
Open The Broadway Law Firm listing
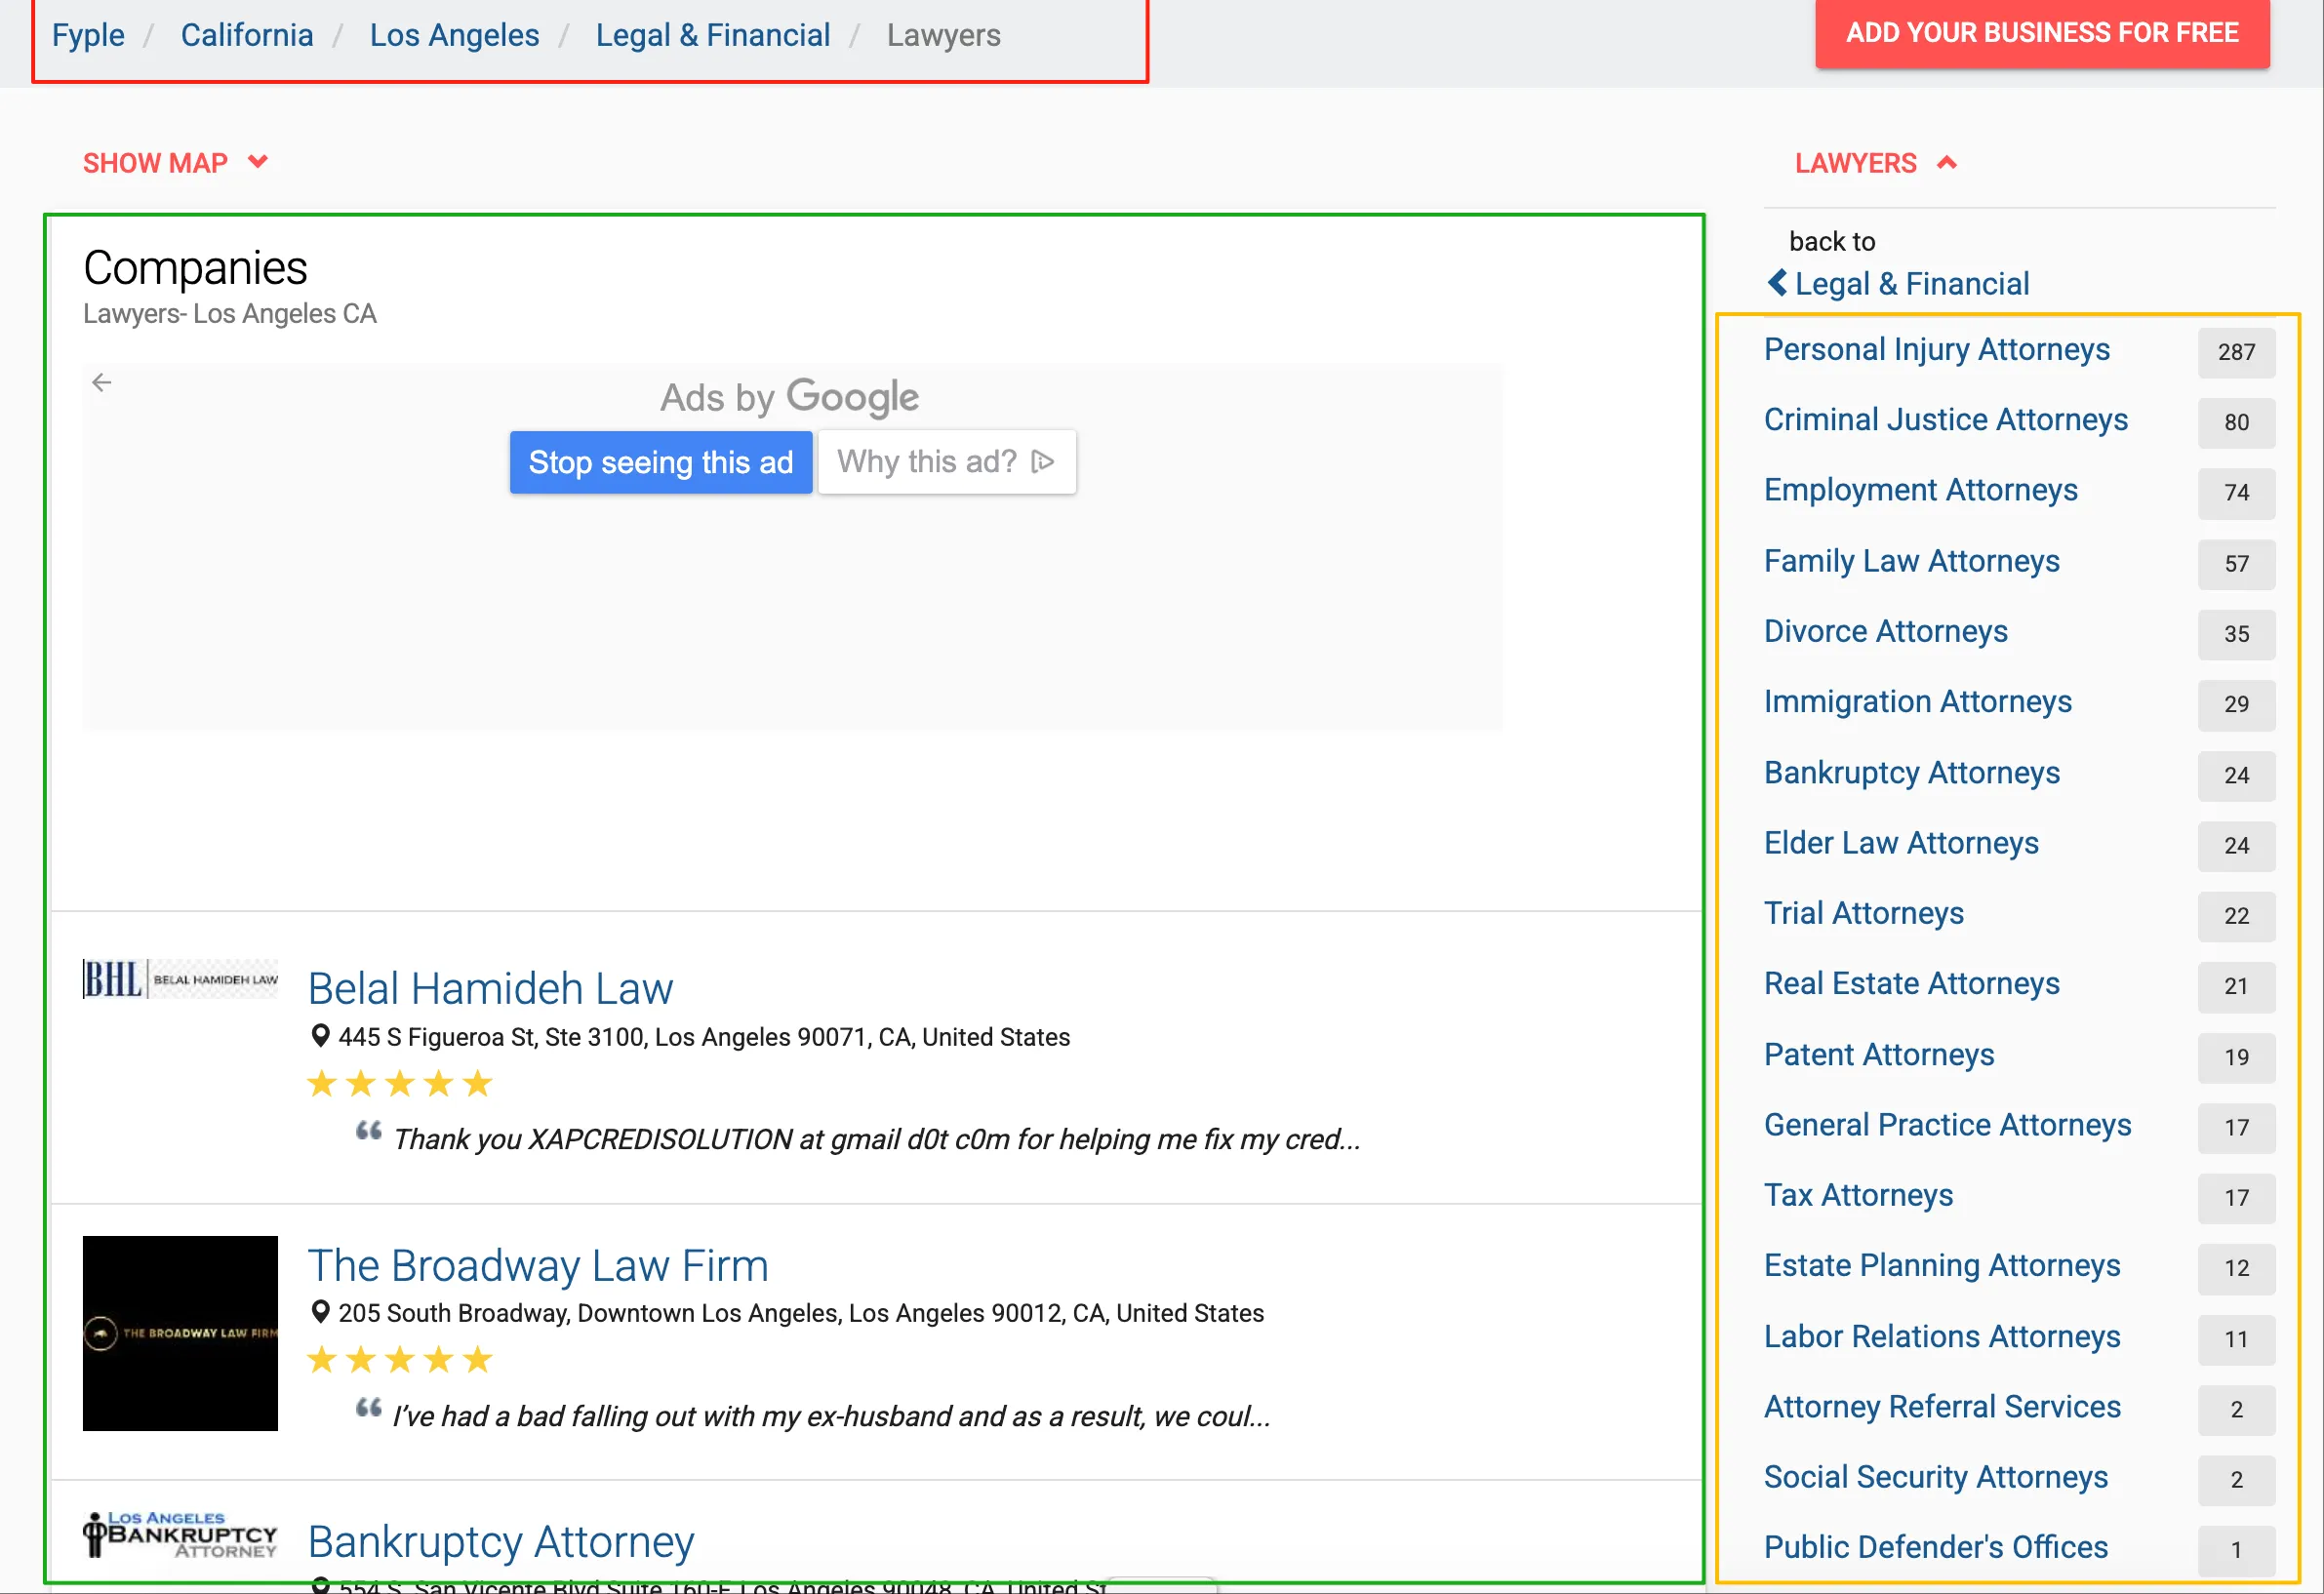click(x=538, y=1265)
